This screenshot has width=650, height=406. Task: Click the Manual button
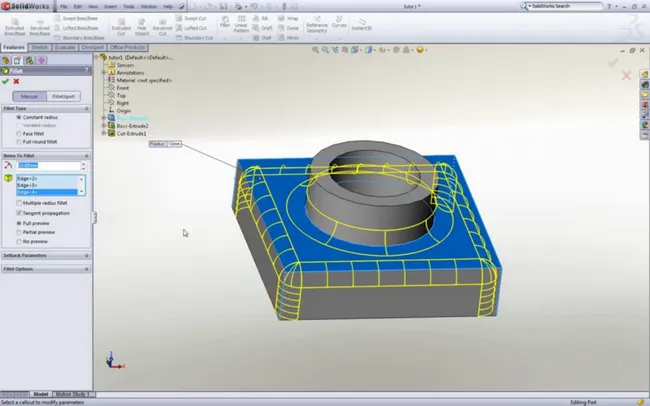(29, 96)
